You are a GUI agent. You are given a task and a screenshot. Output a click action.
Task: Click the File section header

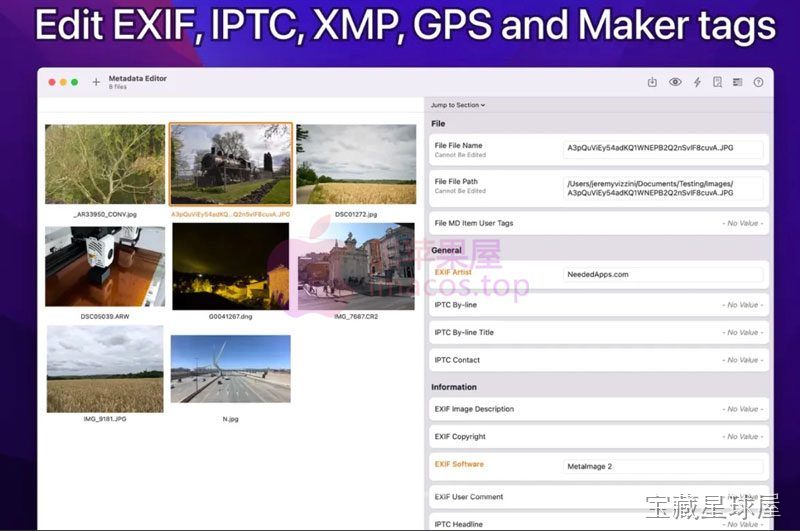tap(438, 123)
